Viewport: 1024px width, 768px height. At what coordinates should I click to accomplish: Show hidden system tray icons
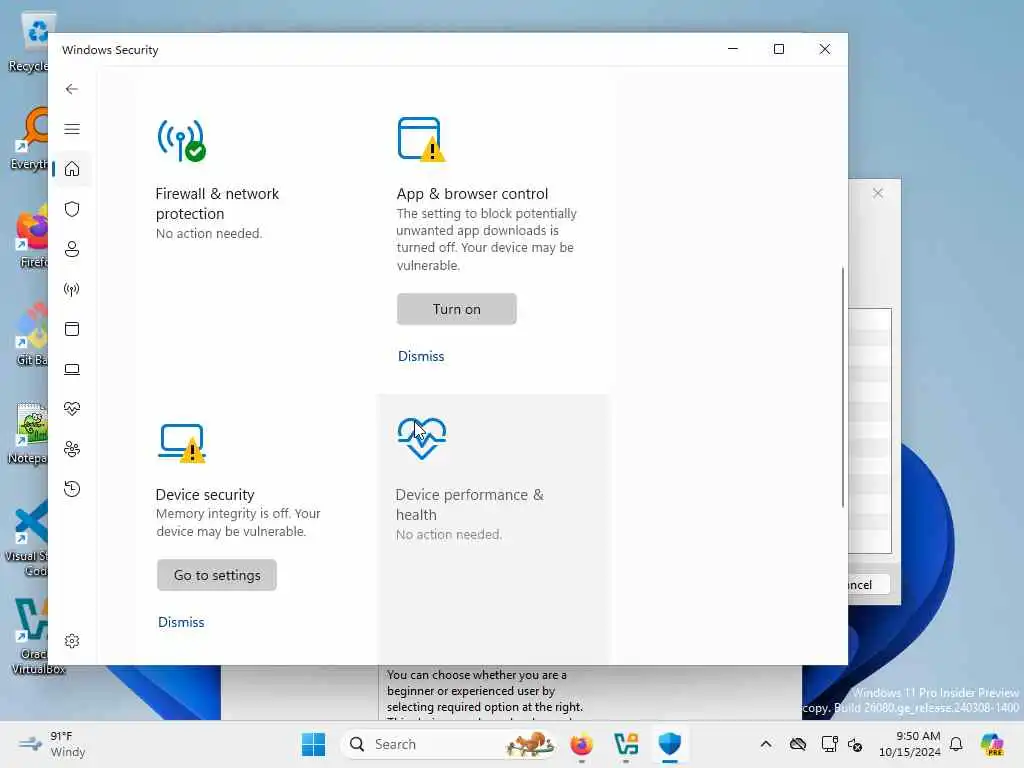[766, 744]
